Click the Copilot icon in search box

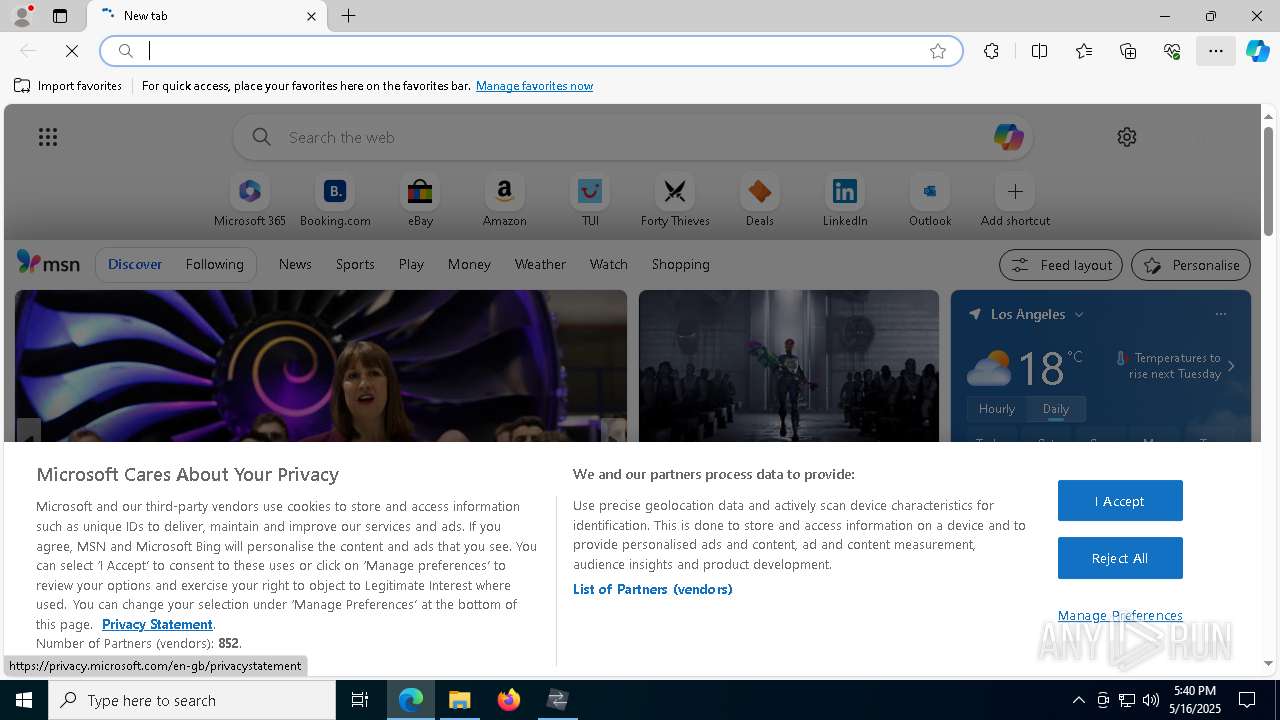coord(1008,137)
